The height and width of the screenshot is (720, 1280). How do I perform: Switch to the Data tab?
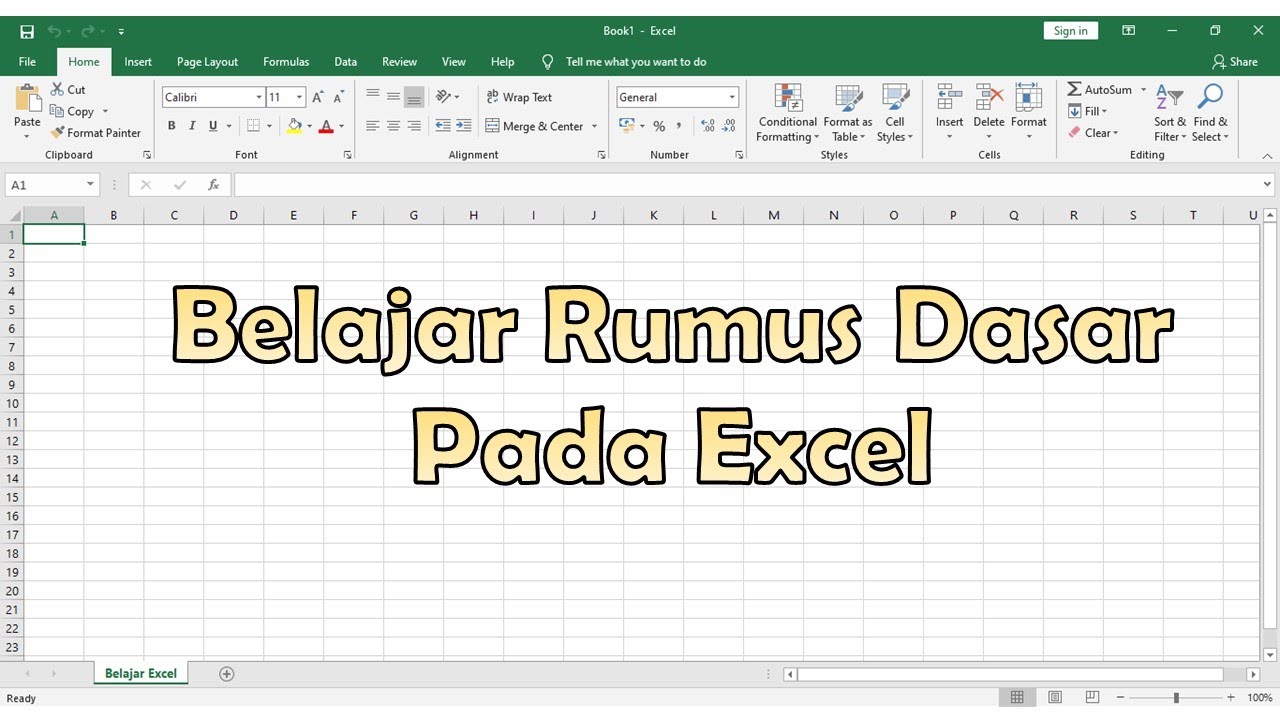point(346,62)
